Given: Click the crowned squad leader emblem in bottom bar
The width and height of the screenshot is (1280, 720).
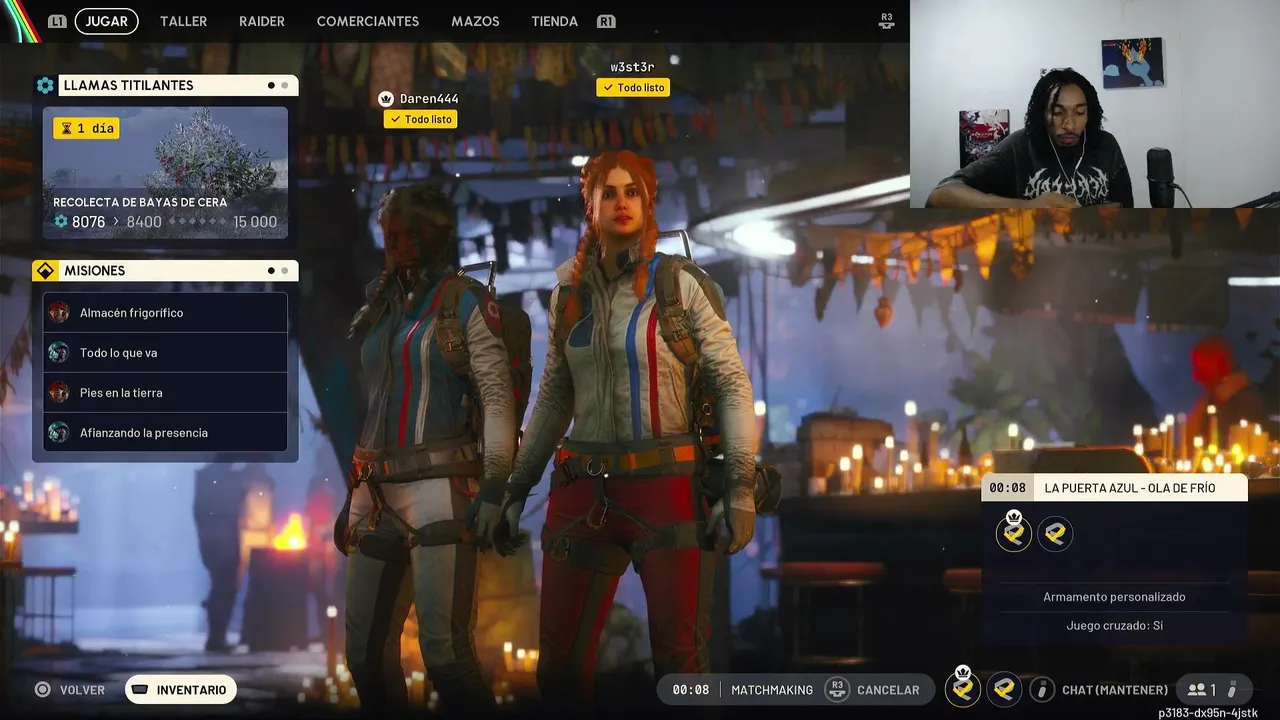Looking at the screenshot, I should [x=963, y=688].
